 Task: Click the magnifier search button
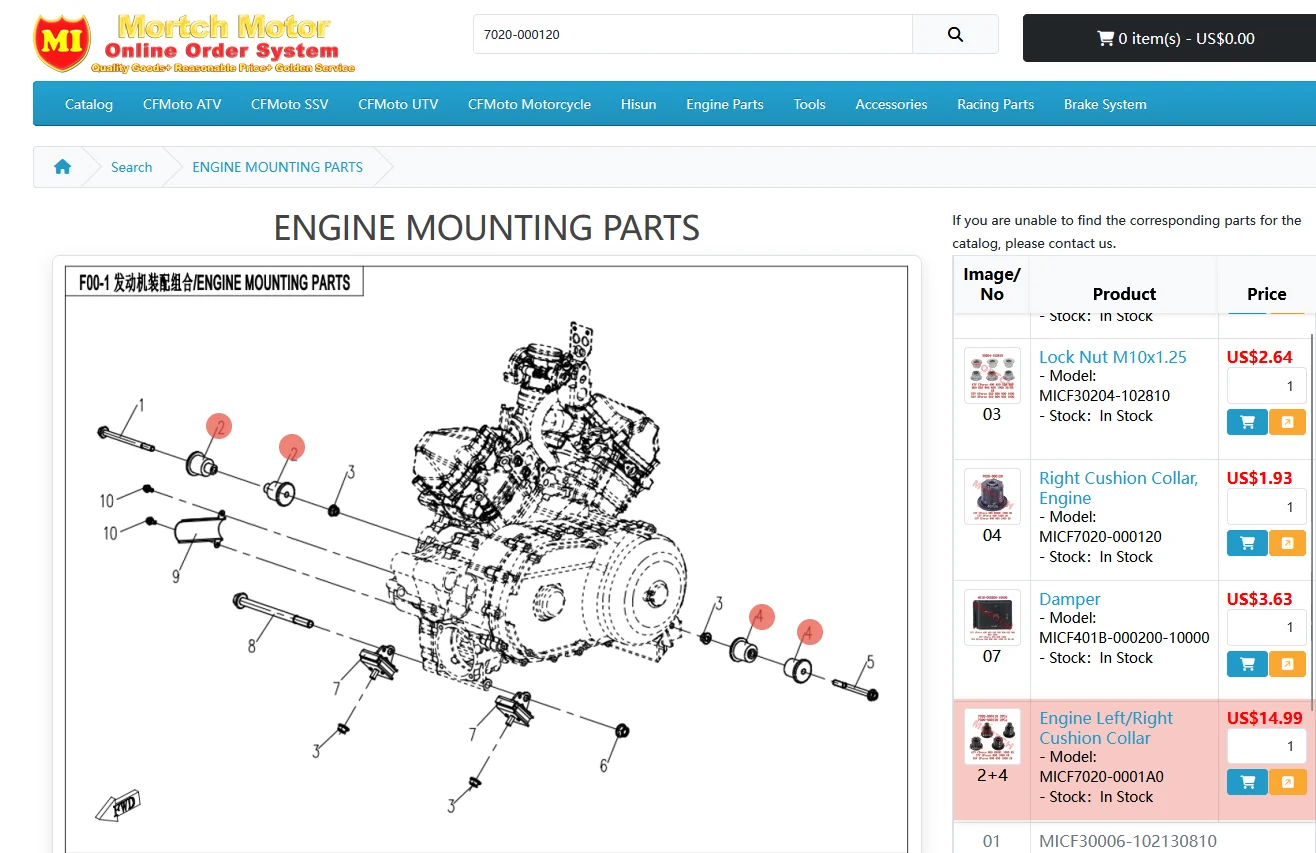click(955, 34)
